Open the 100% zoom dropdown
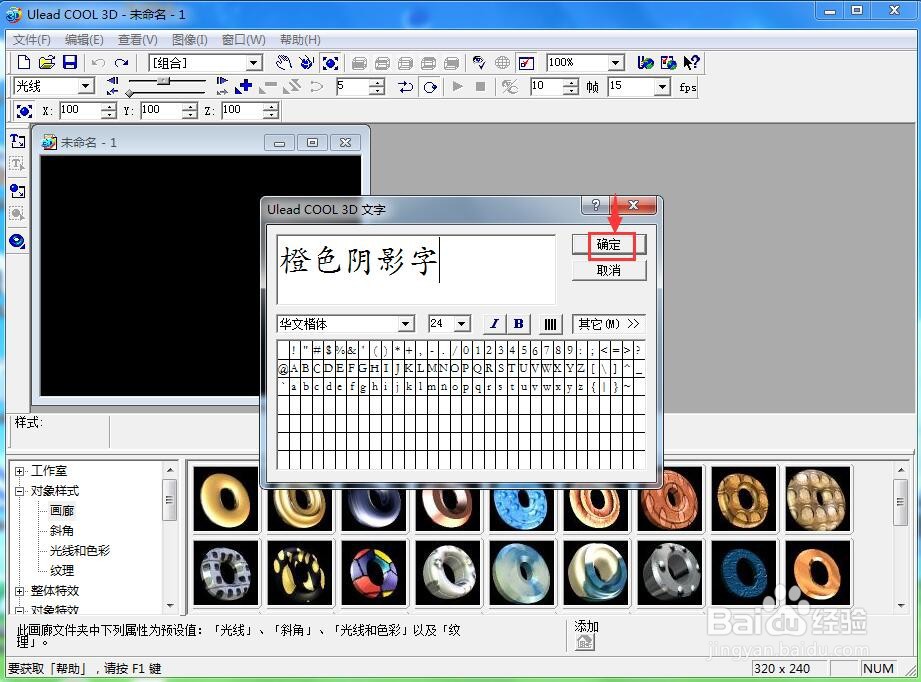 [615, 62]
